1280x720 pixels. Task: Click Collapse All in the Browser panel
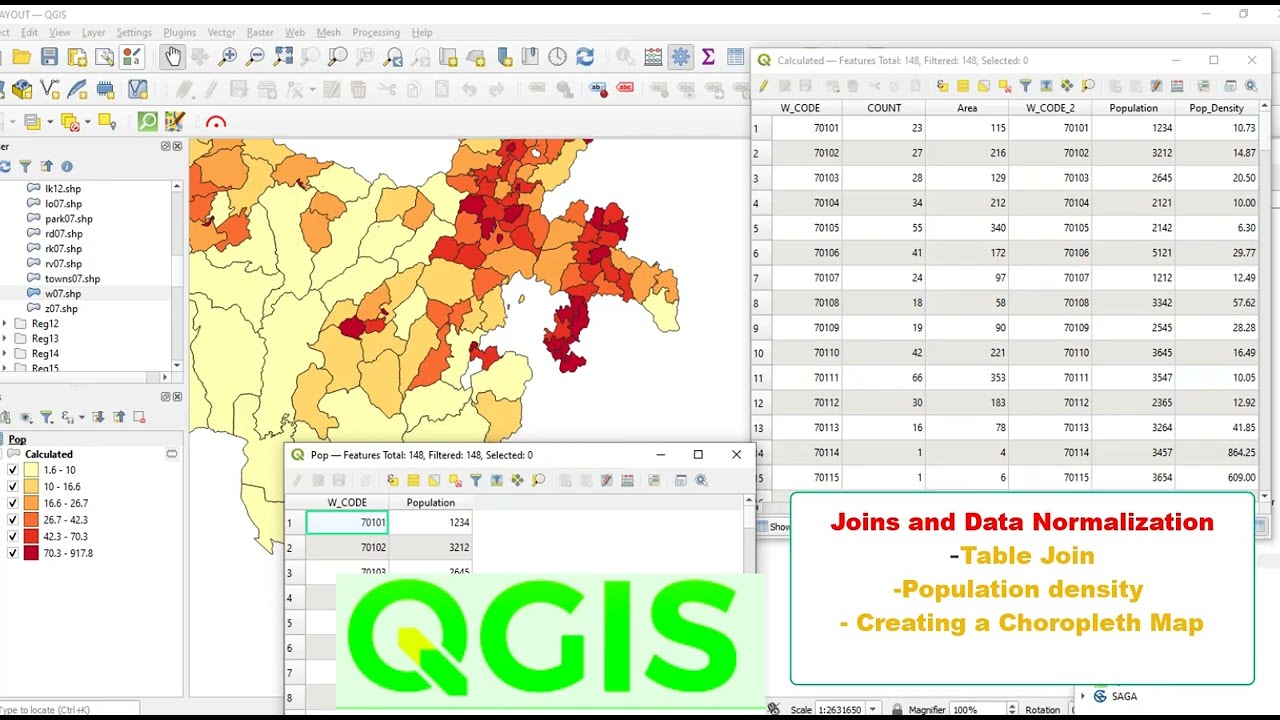click(x=46, y=166)
